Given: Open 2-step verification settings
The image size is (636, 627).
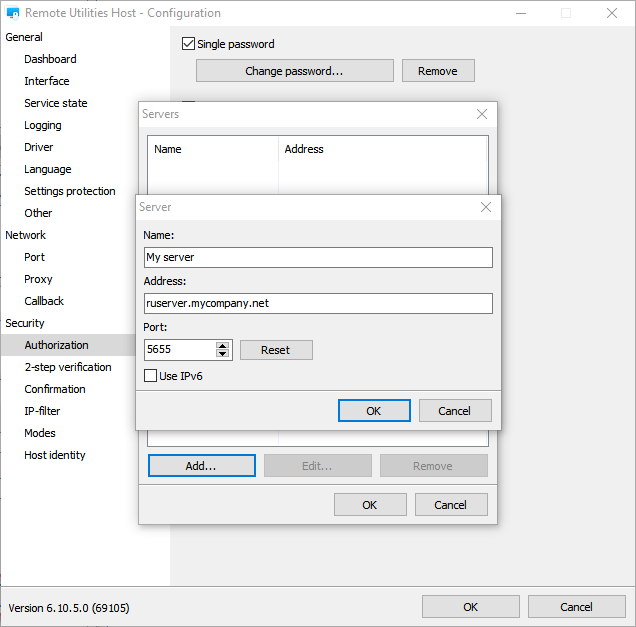Looking at the screenshot, I should 68,367.
